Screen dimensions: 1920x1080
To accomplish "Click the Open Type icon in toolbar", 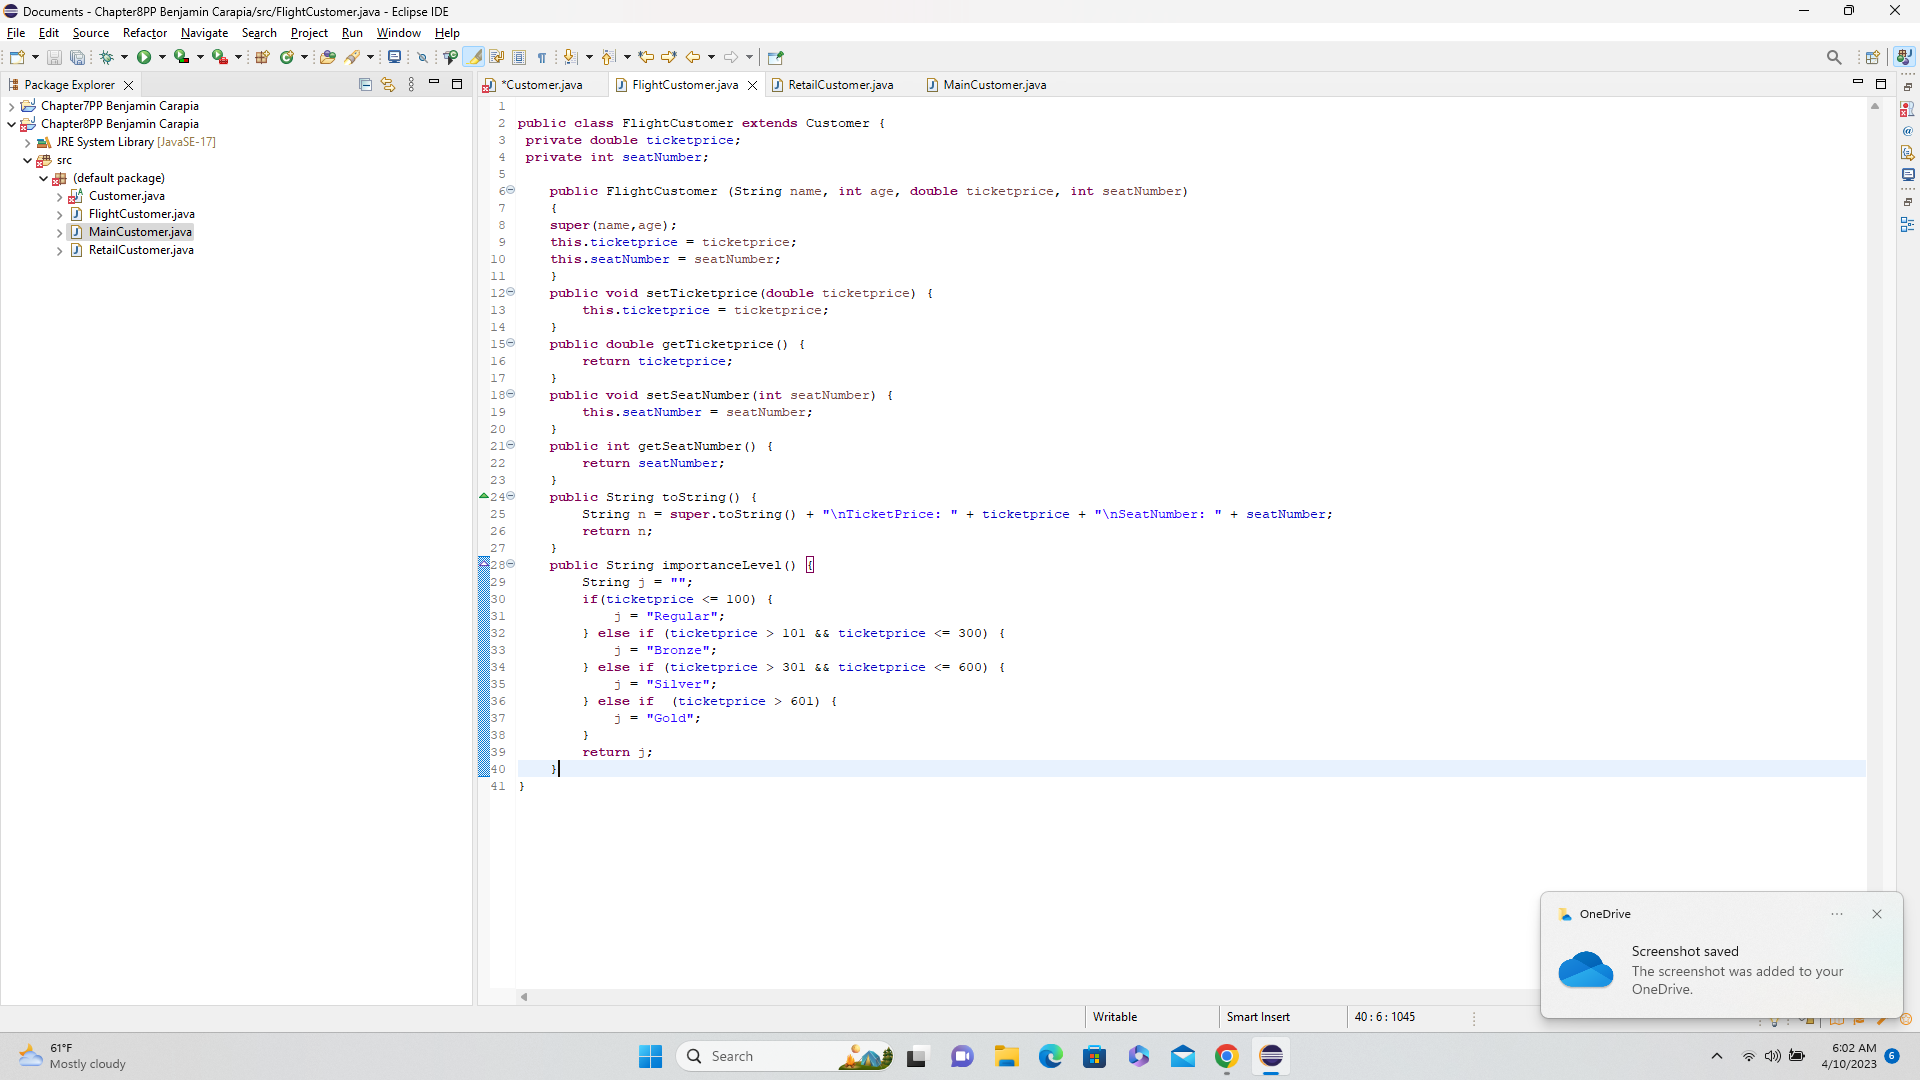I will point(327,57).
